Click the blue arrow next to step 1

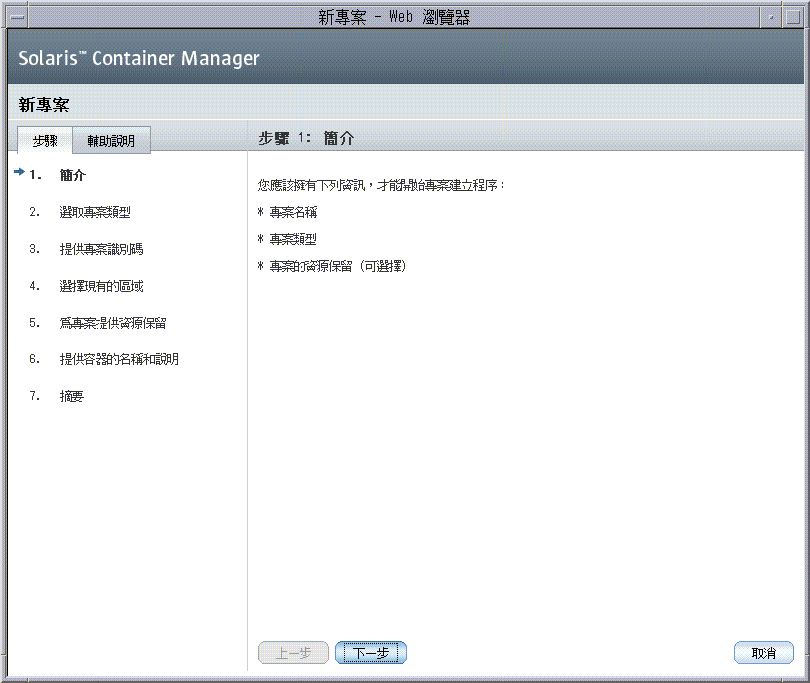click(x=19, y=172)
